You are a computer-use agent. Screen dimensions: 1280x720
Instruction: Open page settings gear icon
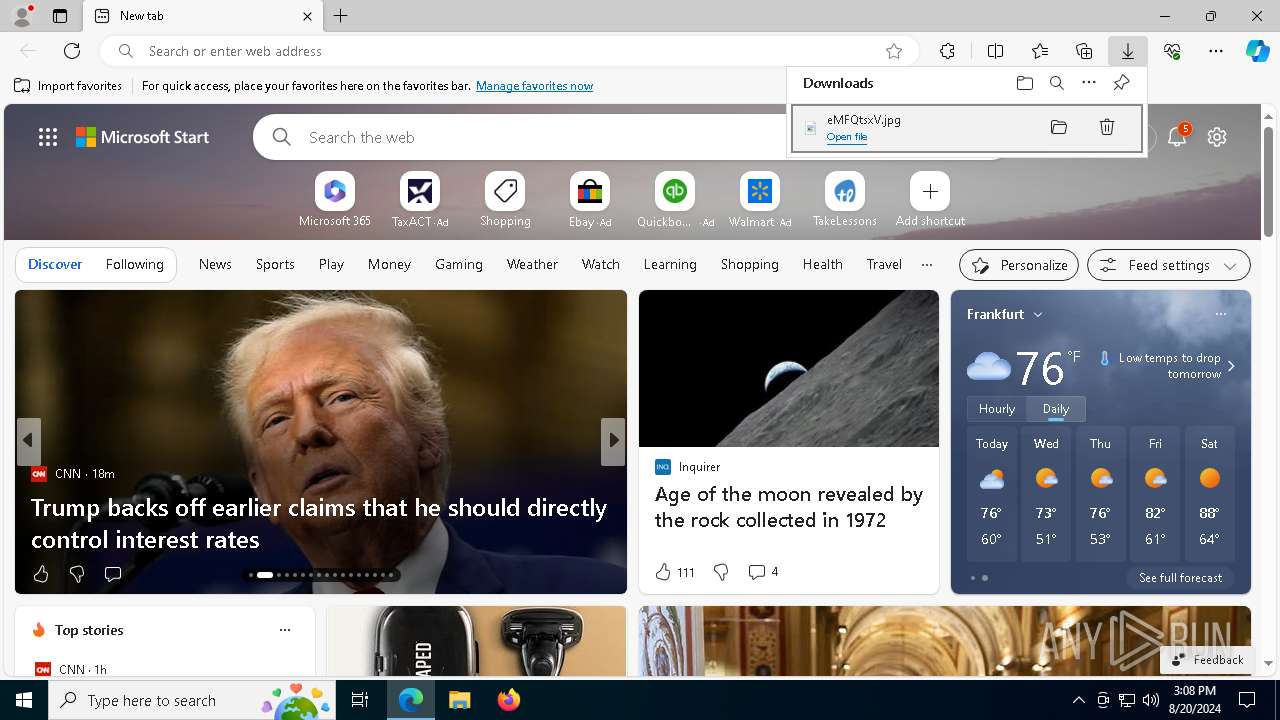tap(1217, 137)
